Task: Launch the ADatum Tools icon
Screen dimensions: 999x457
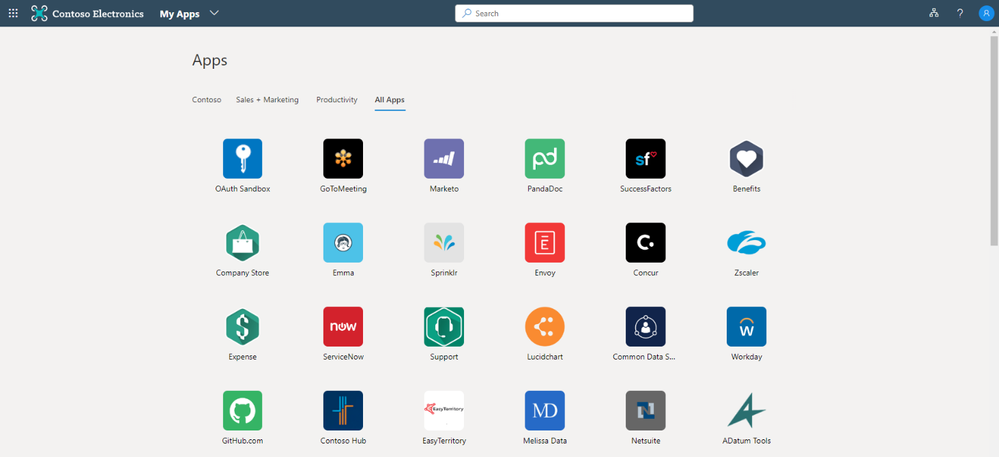Action: click(x=746, y=411)
